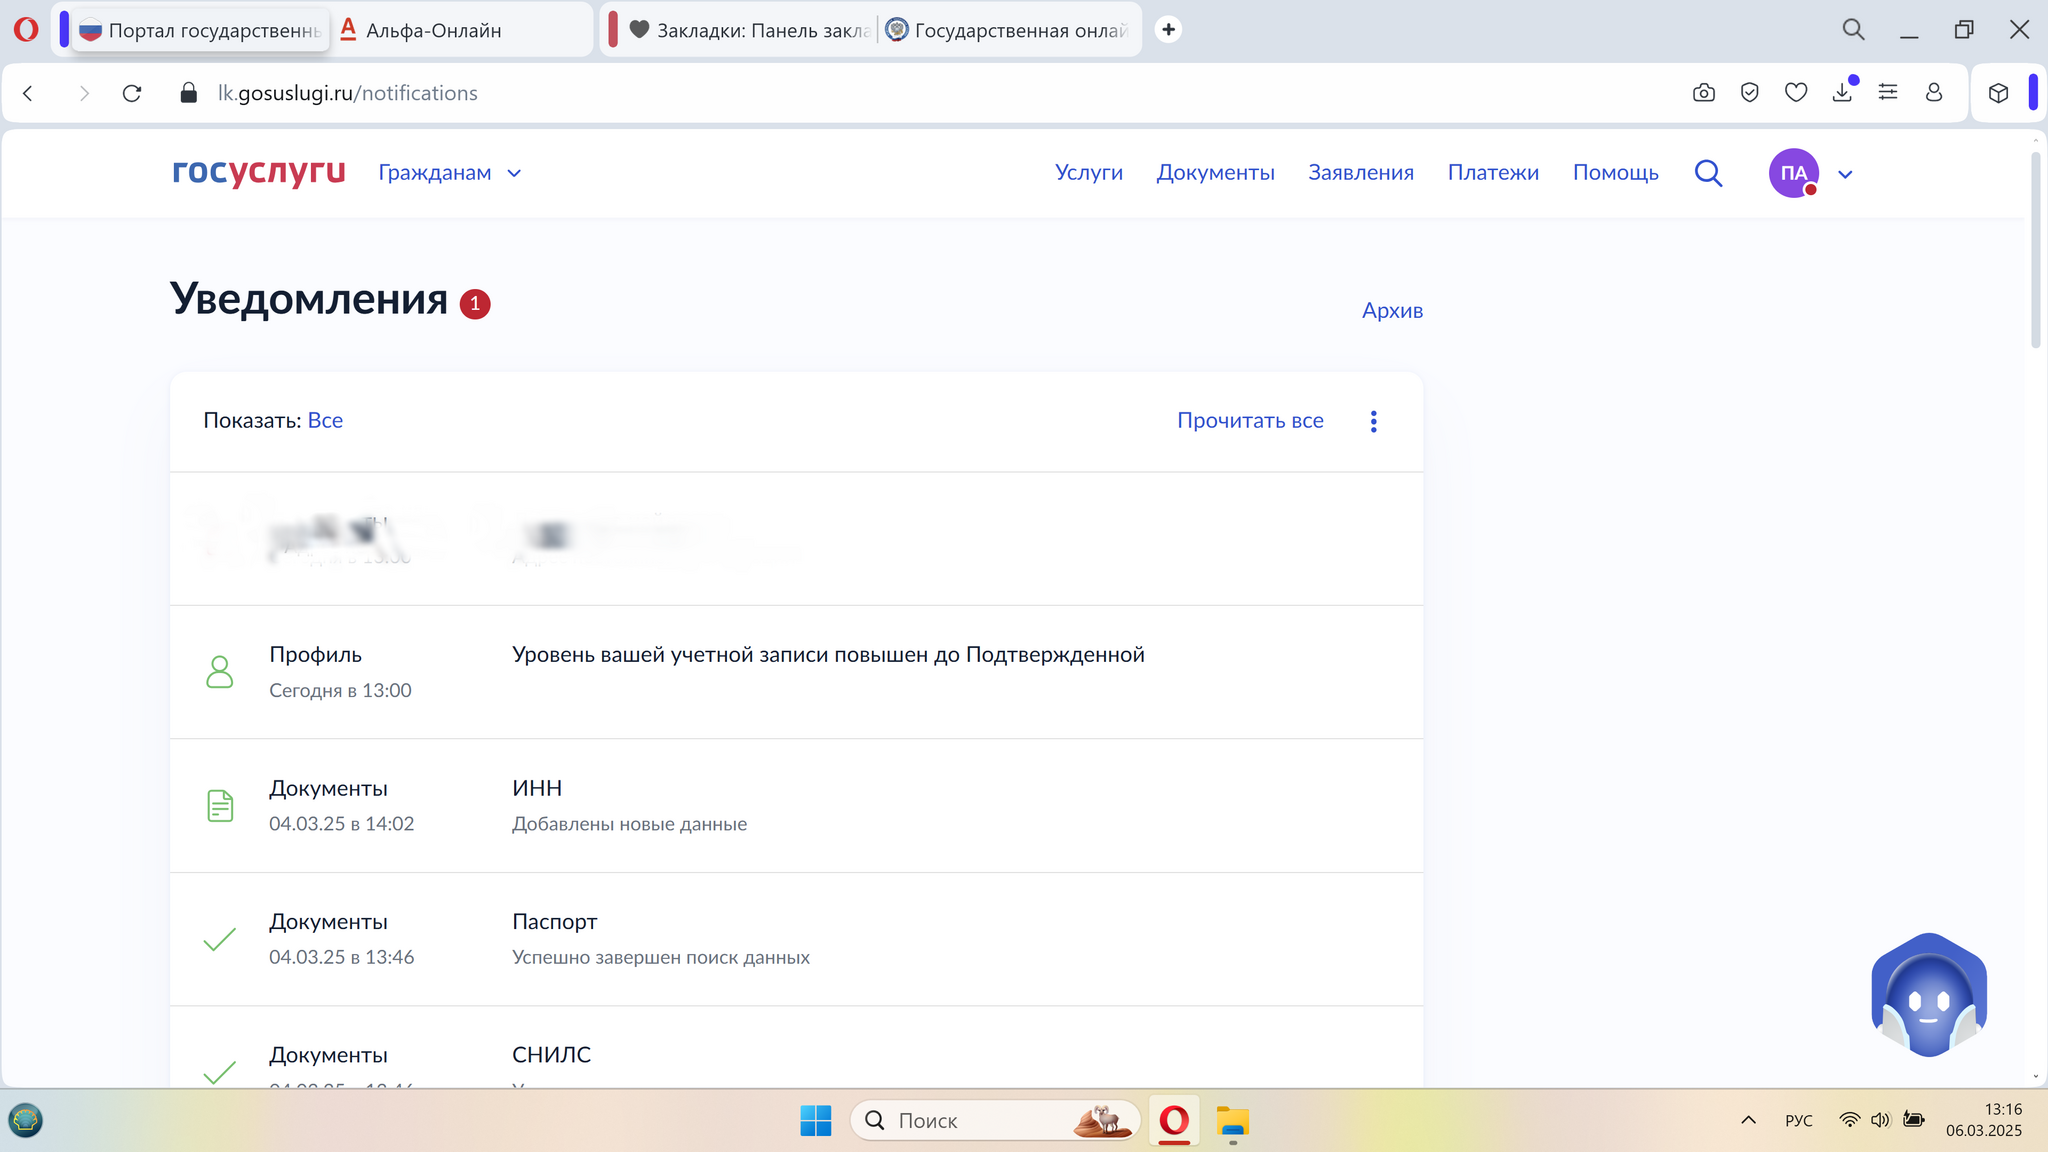Open the Opera downloads icon
The height and width of the screenshot is (1152, 2048).
point(1842,93)
